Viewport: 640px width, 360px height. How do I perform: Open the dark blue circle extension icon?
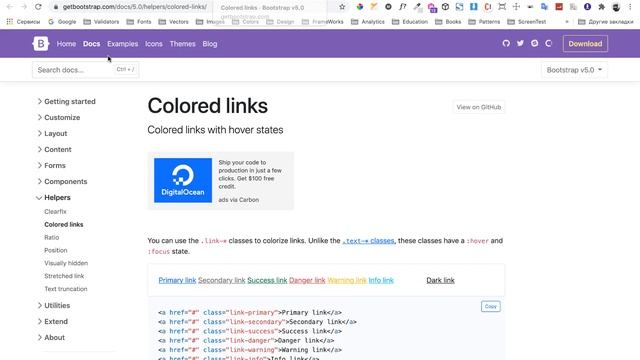587,7
